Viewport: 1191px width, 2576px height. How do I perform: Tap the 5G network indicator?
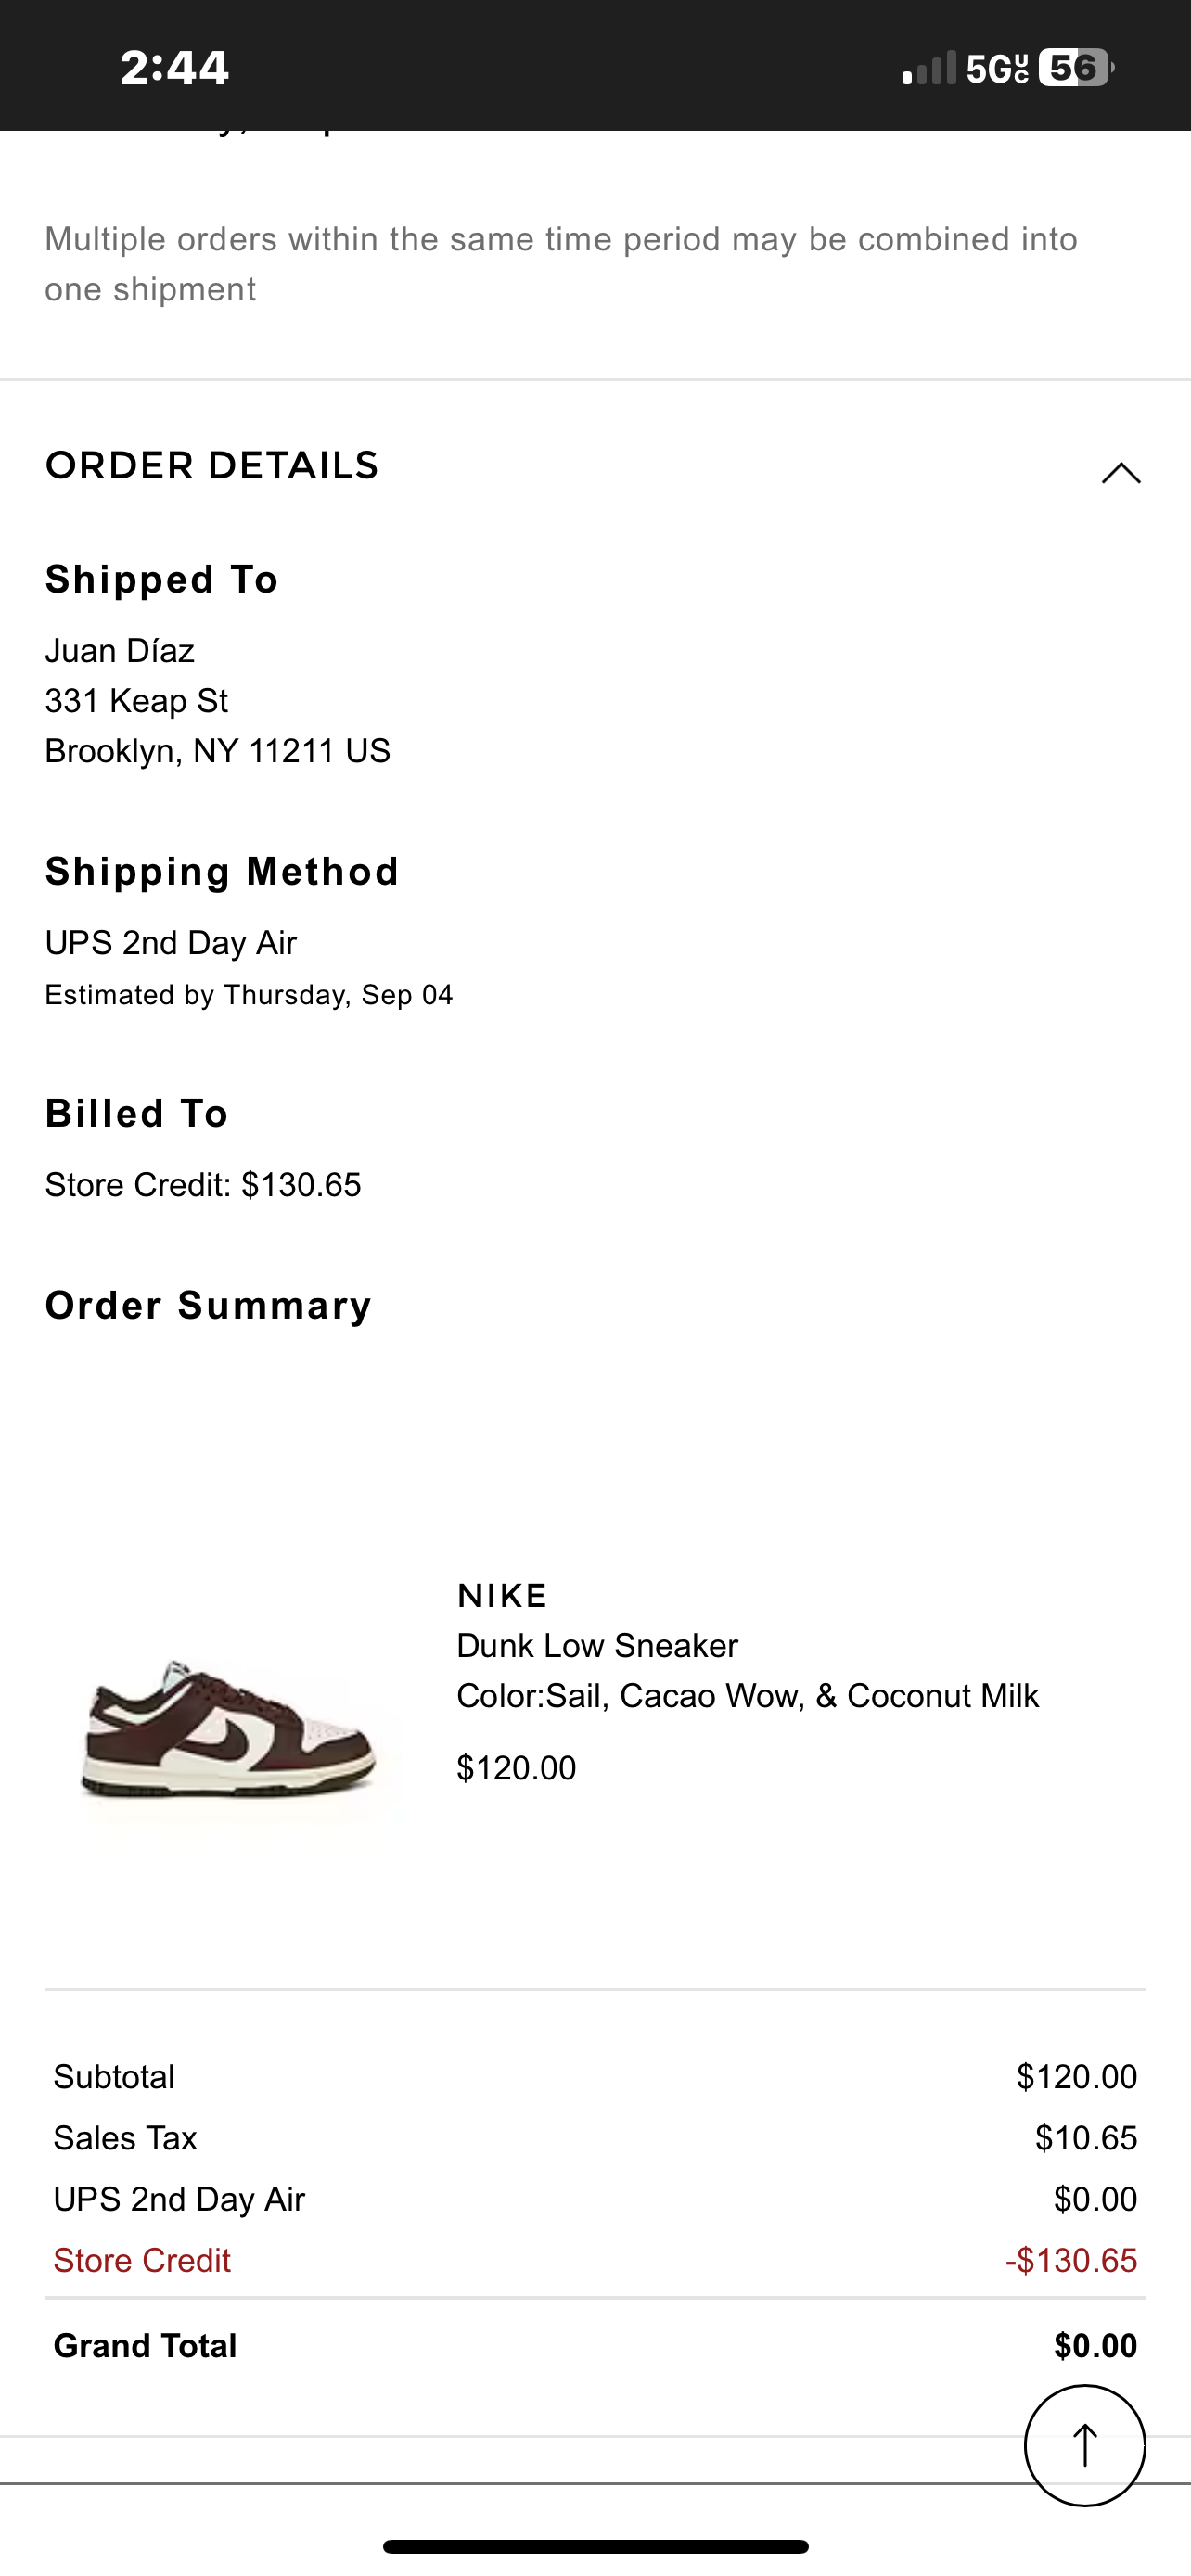click(996, 69)
